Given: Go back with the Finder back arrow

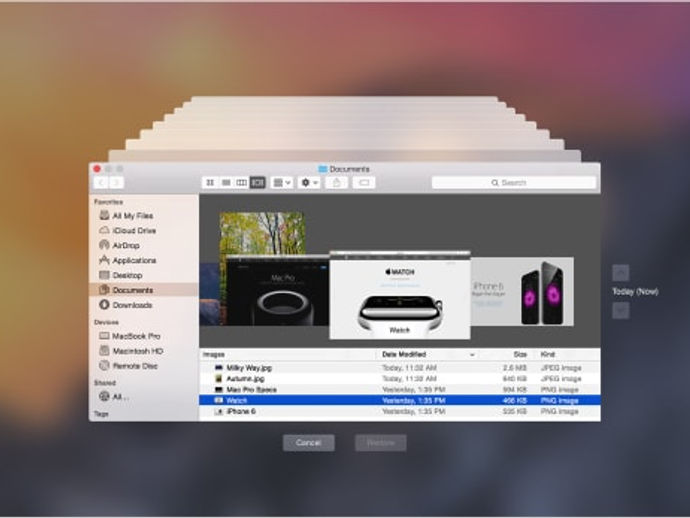Looking at the screenshot, I should [x=101, y=183].
